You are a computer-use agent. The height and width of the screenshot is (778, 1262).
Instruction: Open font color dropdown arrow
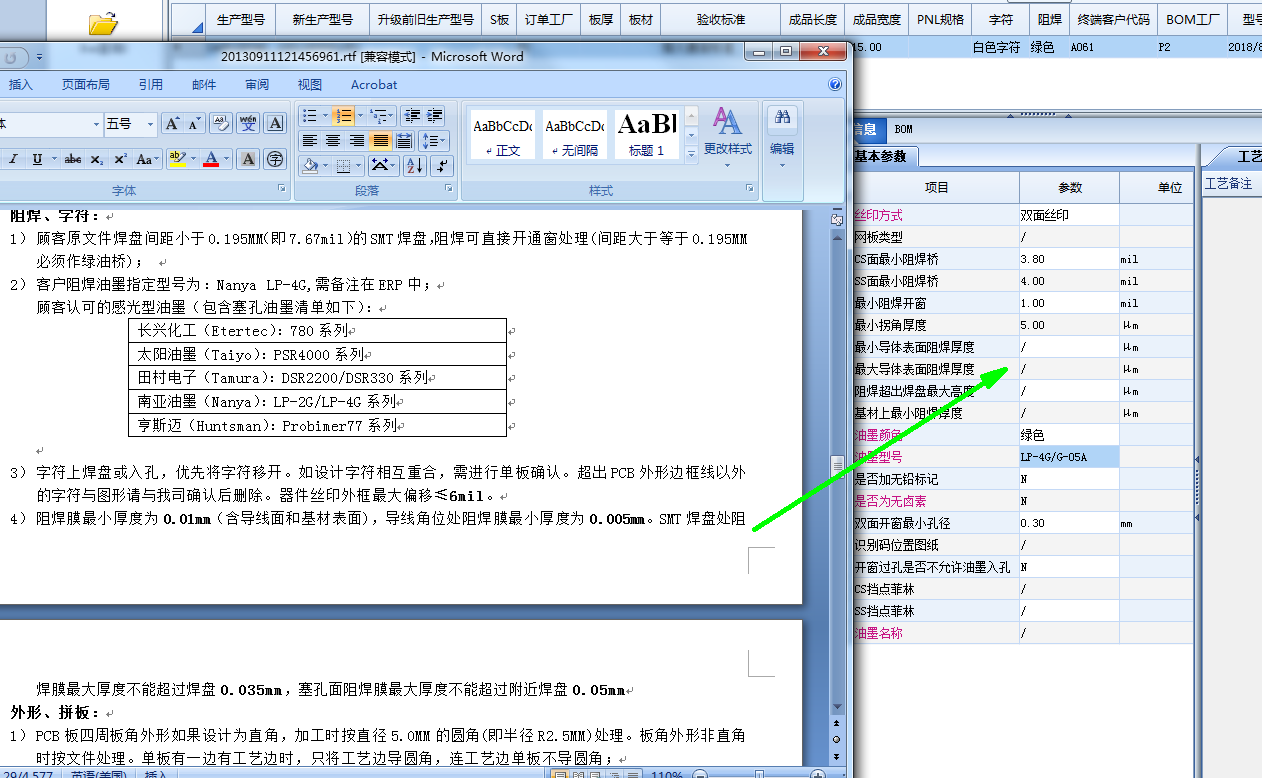point(227,159)
